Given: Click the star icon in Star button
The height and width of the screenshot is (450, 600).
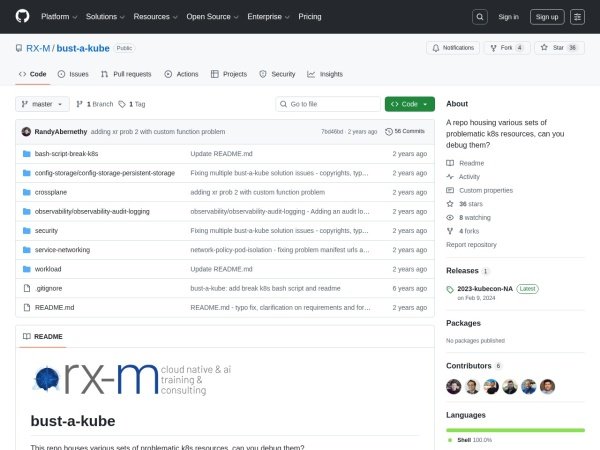Looking at the screenshot, I should pos(544,47).
